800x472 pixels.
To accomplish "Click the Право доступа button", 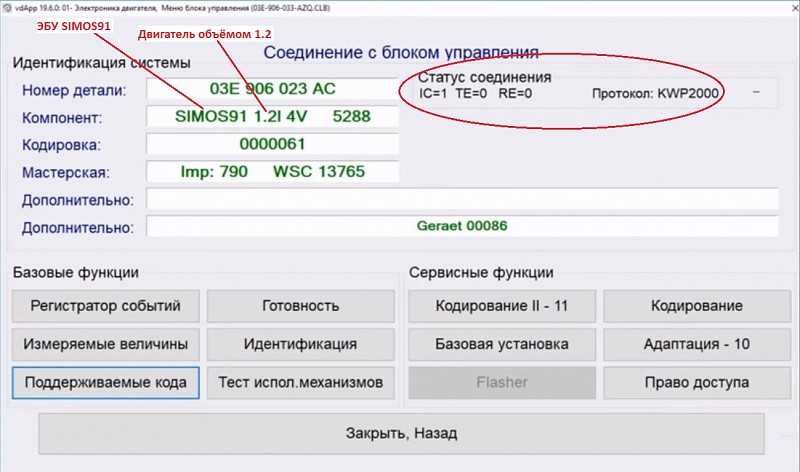I will tap(696, 382).
